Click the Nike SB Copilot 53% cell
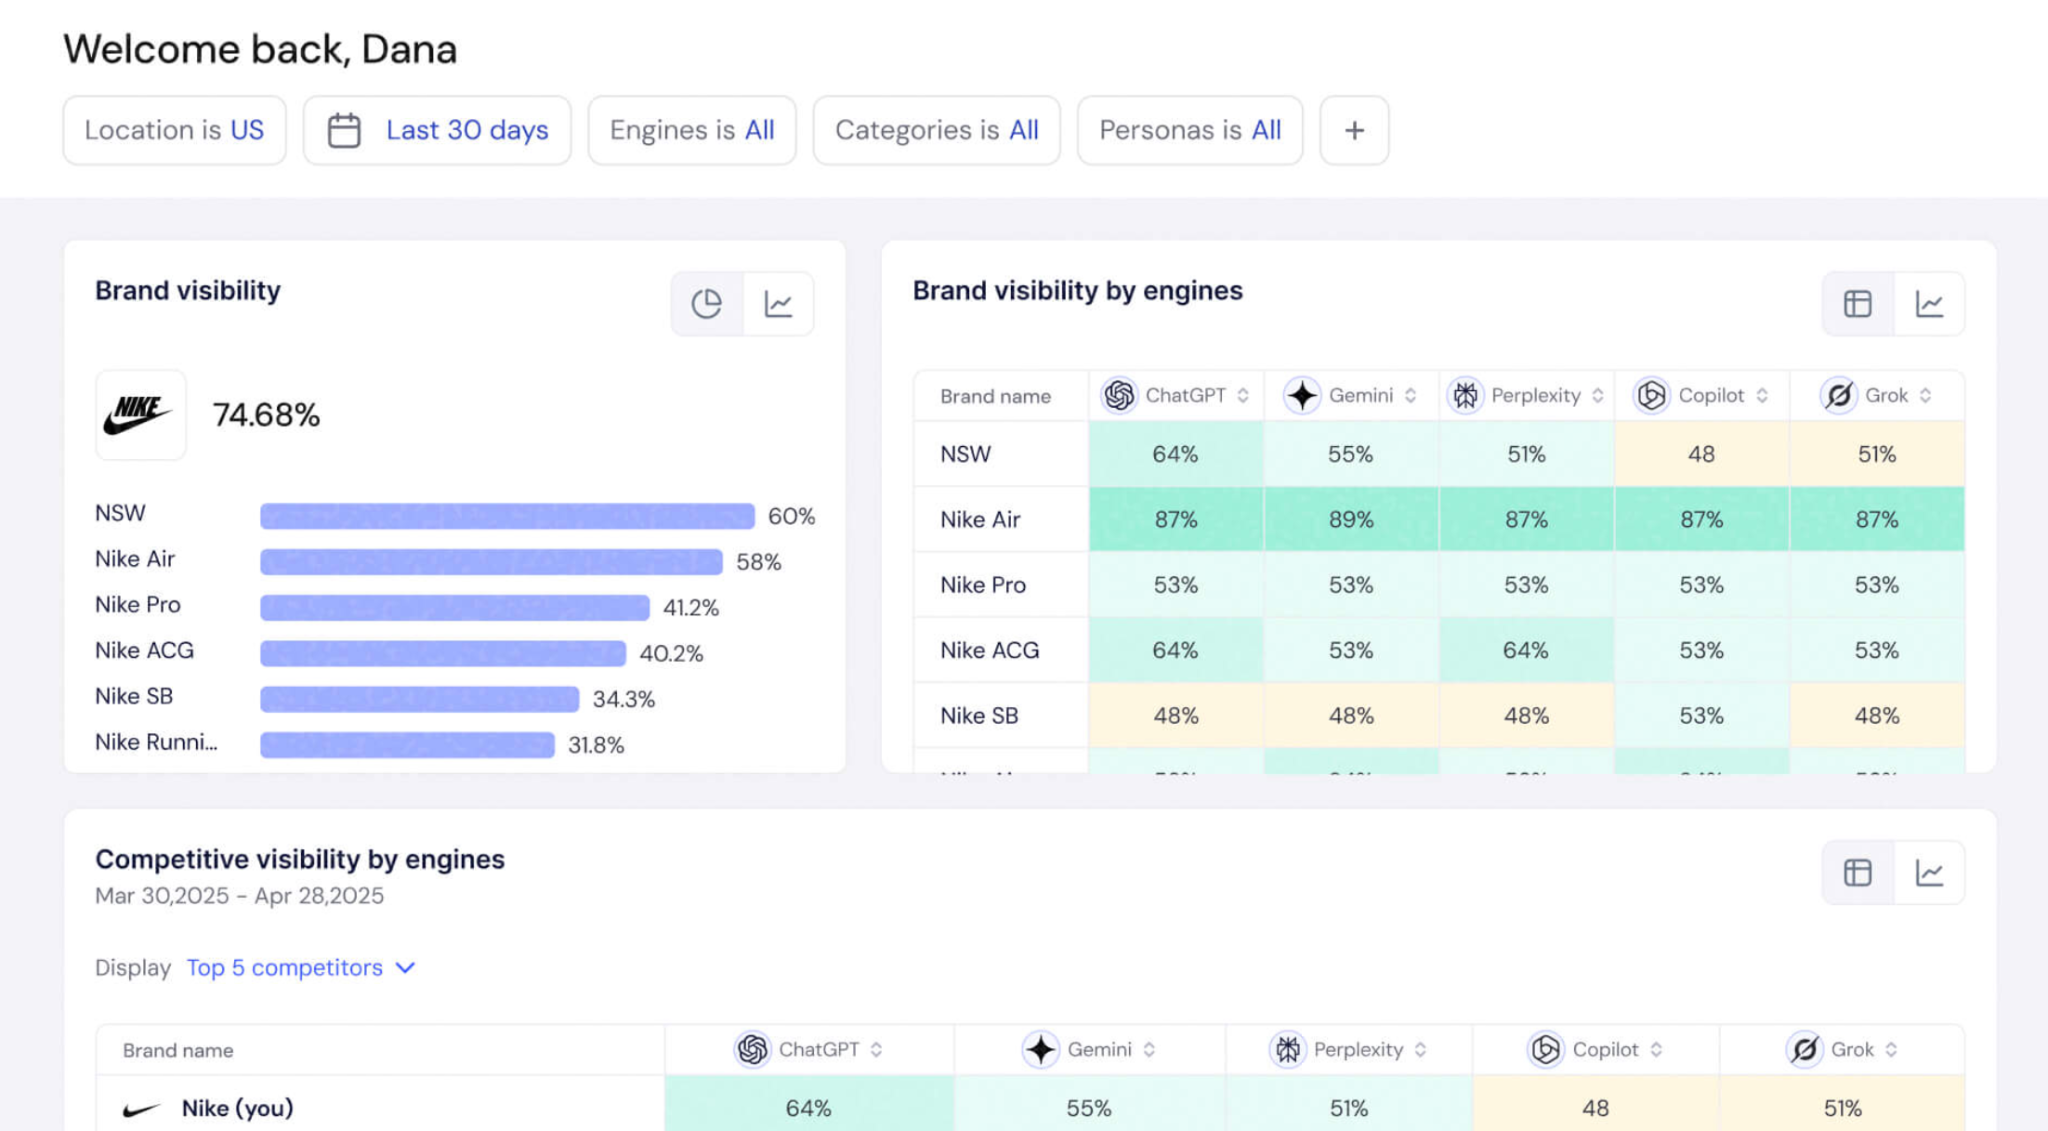The height and width of the screenshot is (1131, 2048). 1701,716
